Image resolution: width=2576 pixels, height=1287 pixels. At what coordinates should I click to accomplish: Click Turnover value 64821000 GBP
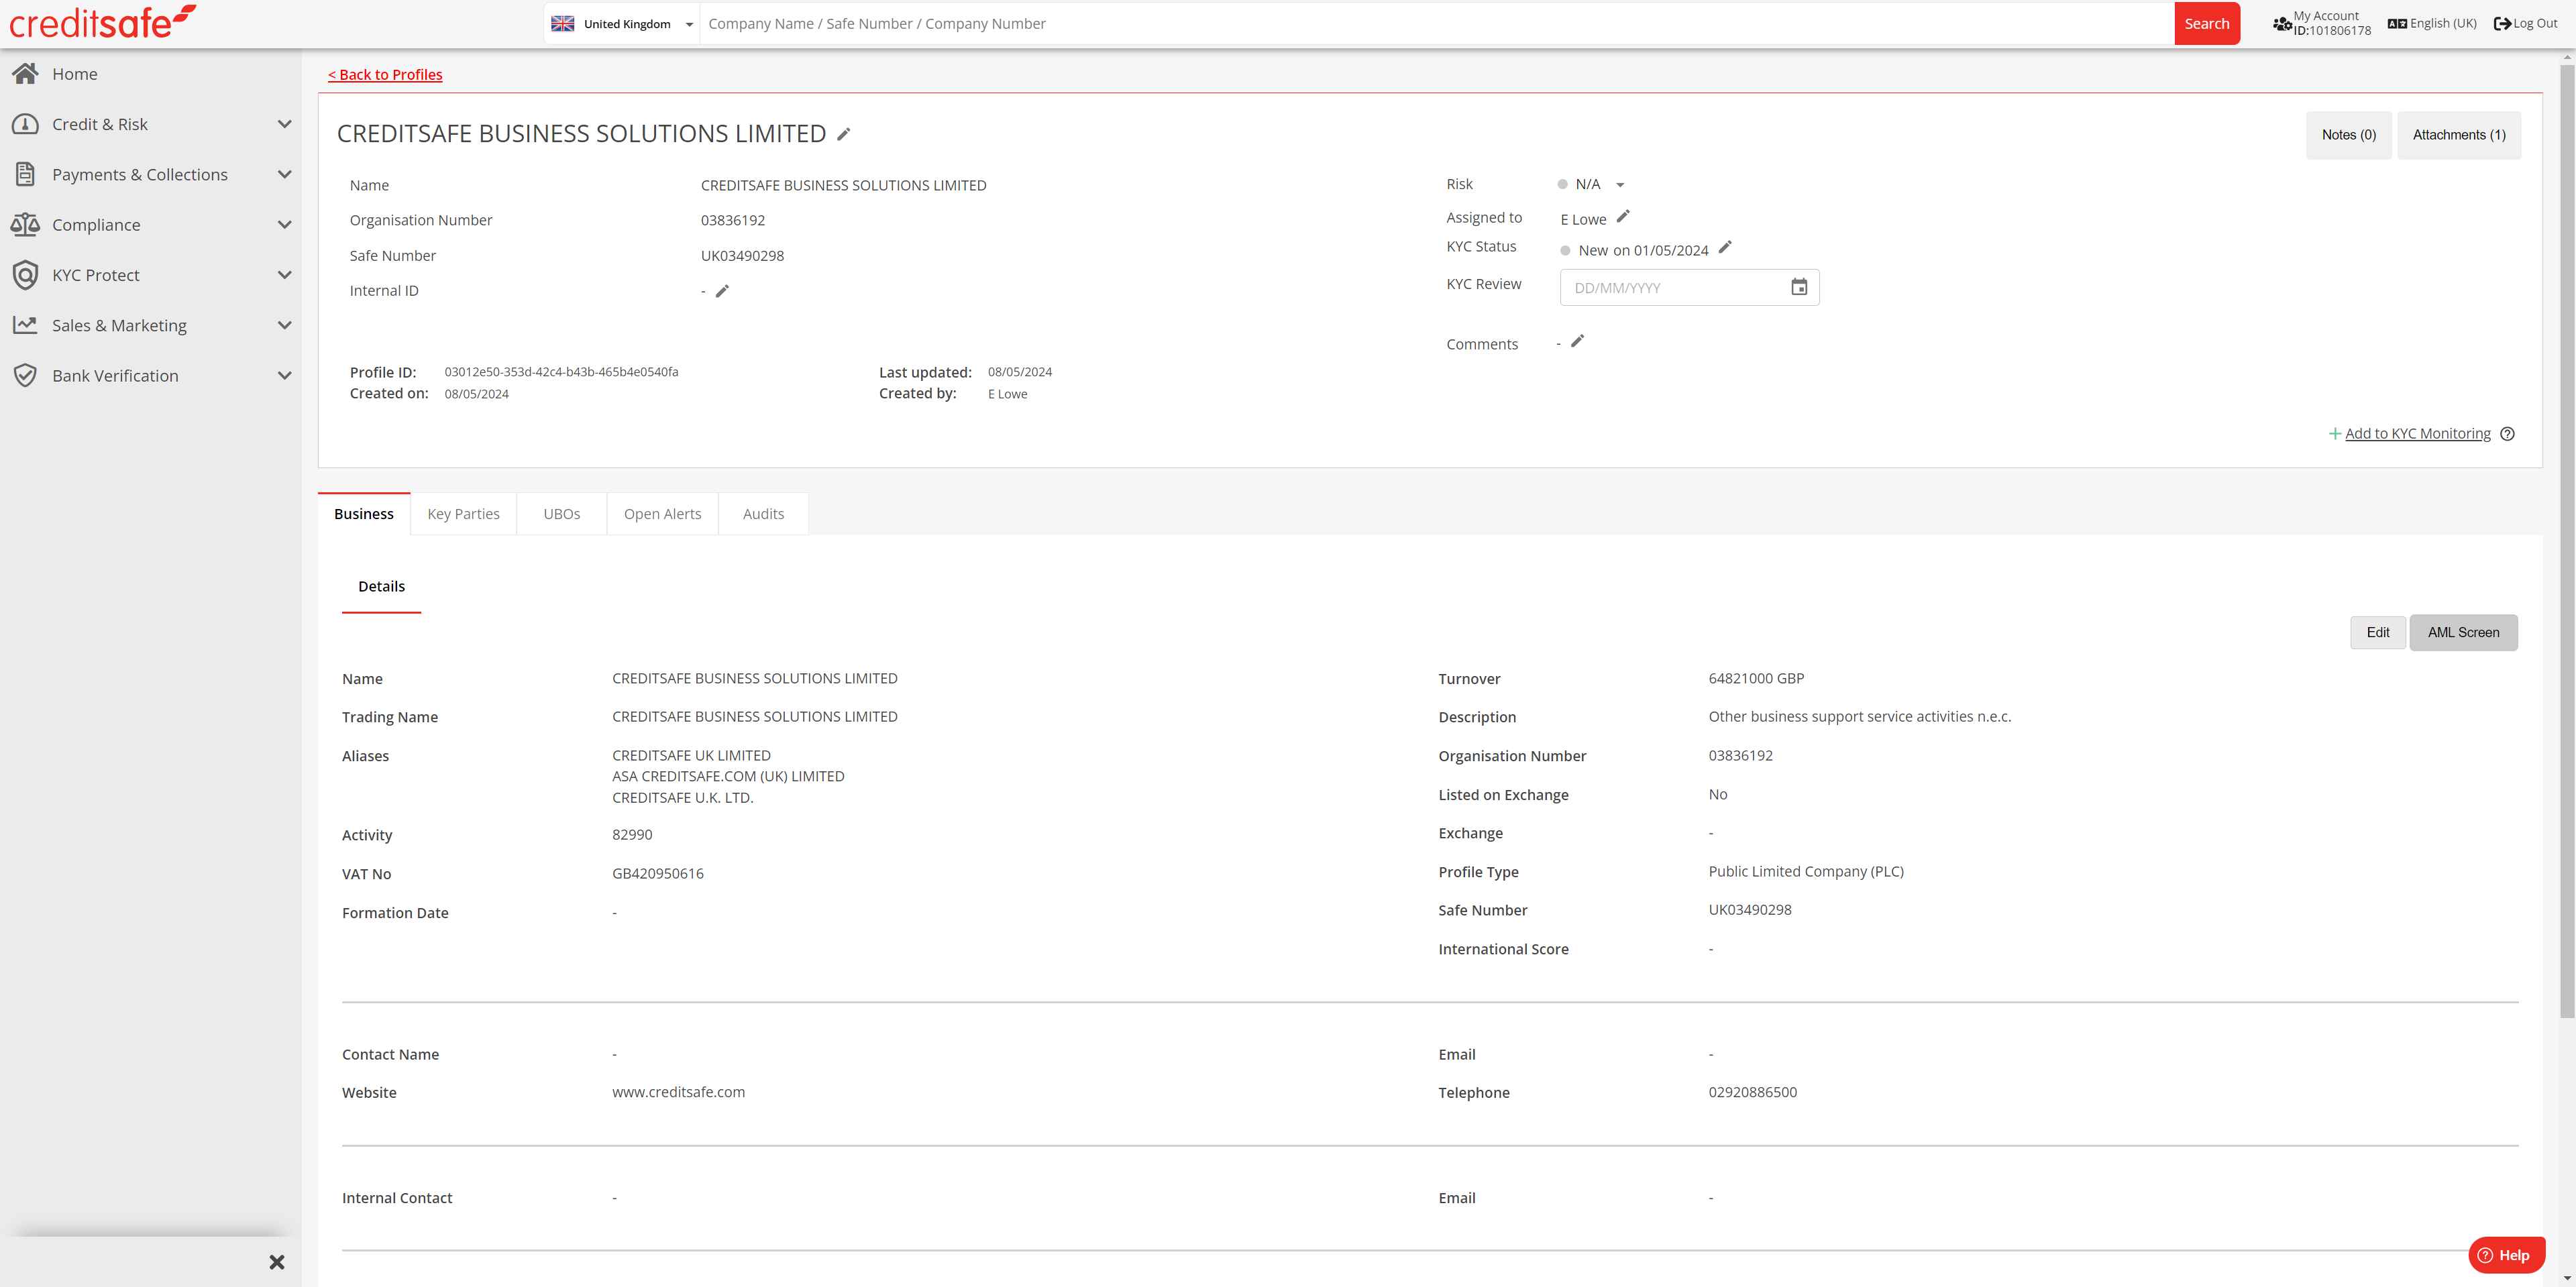click(x=1756, y=678)
